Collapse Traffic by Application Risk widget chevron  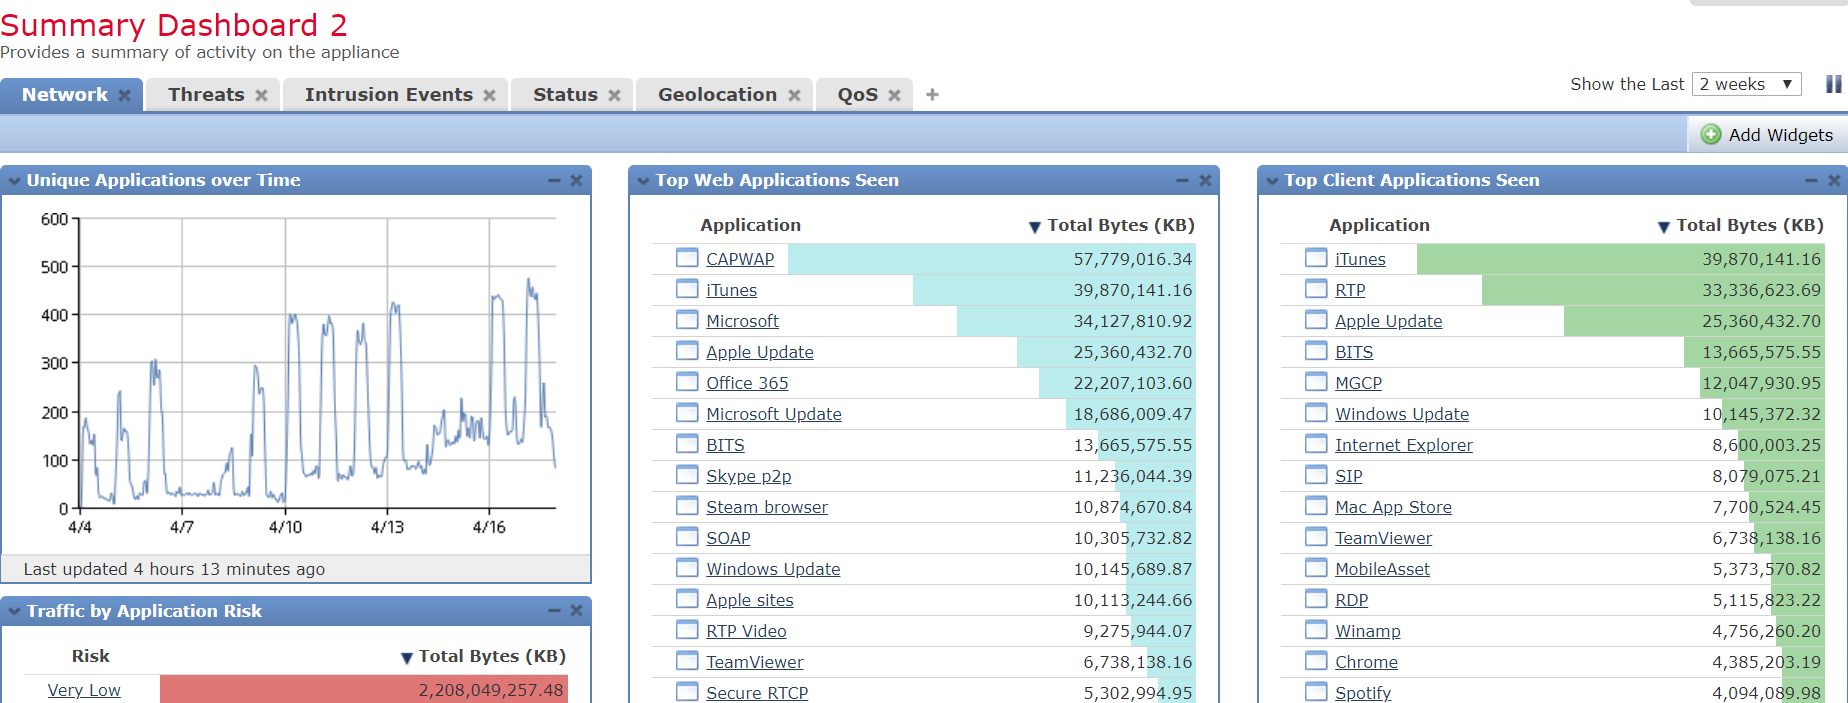pyautogui.click(x=14, y=611)
